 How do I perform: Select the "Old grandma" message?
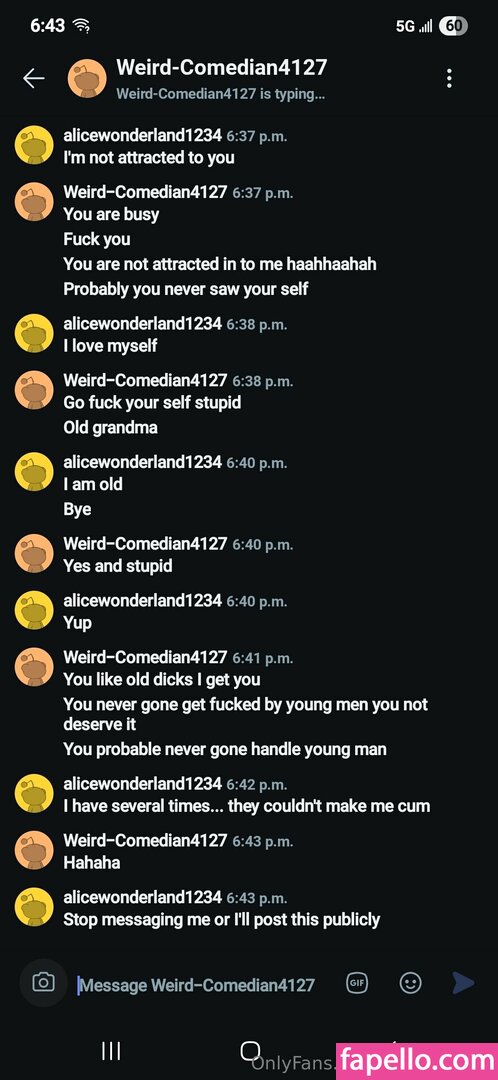tap(110, 427)
